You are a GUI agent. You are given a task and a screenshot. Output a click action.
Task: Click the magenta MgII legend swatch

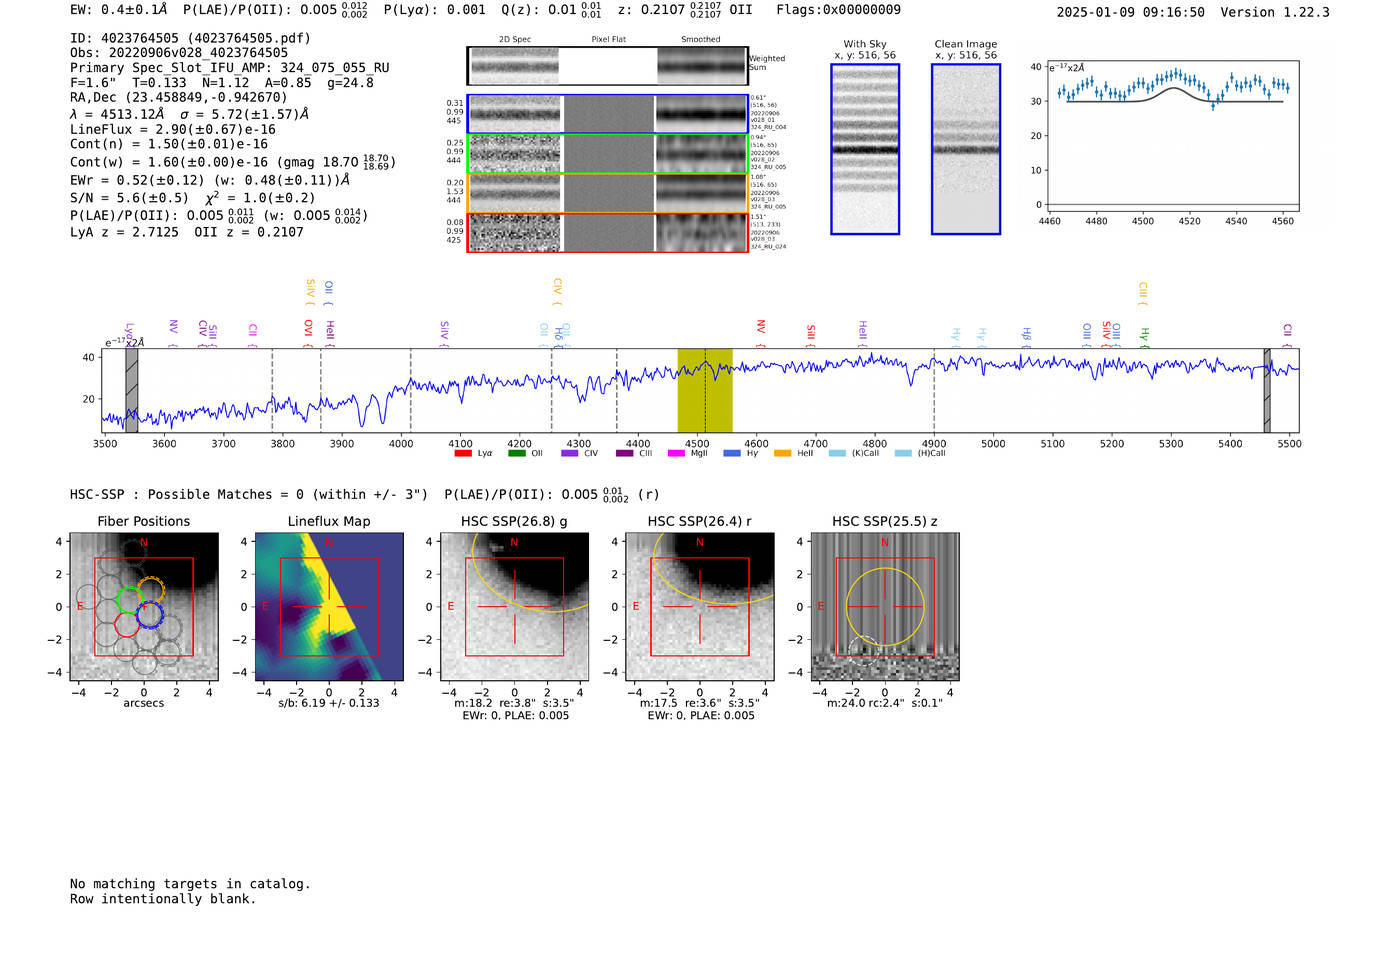click(676, 453)
